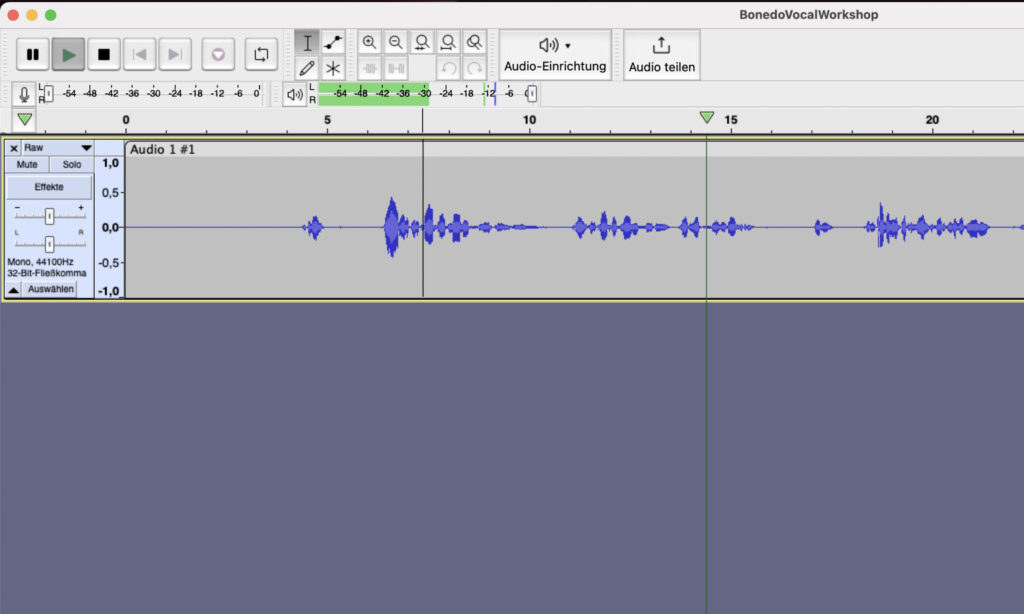Fit the selection to window width
The height and width of the screenshot is (614, 1024).
422,42
